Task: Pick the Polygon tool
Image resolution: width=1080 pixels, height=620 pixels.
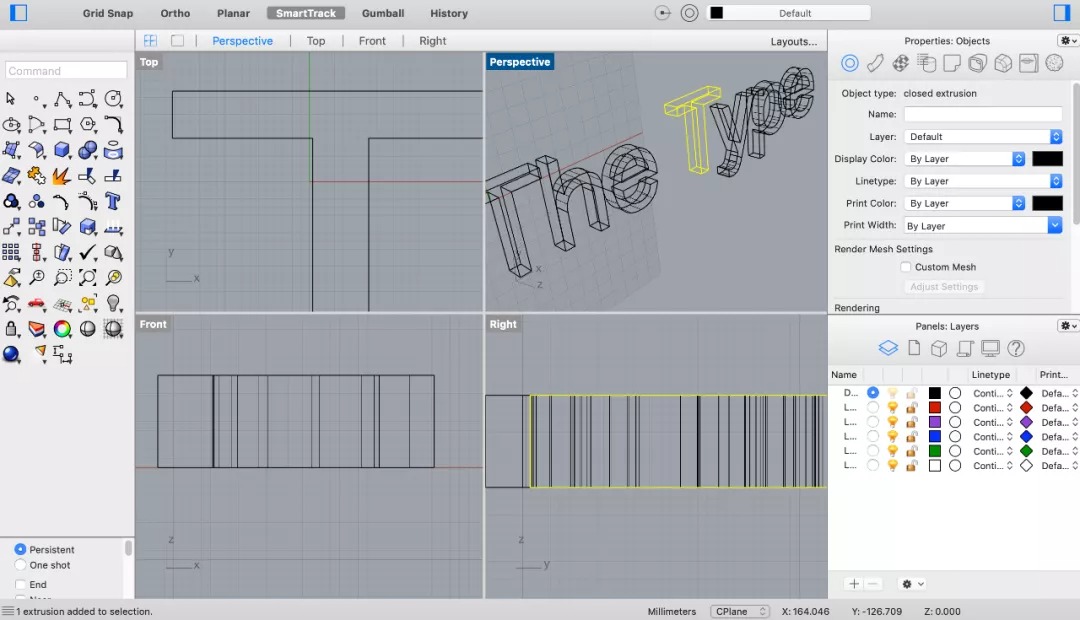Action: pos(87,125)
